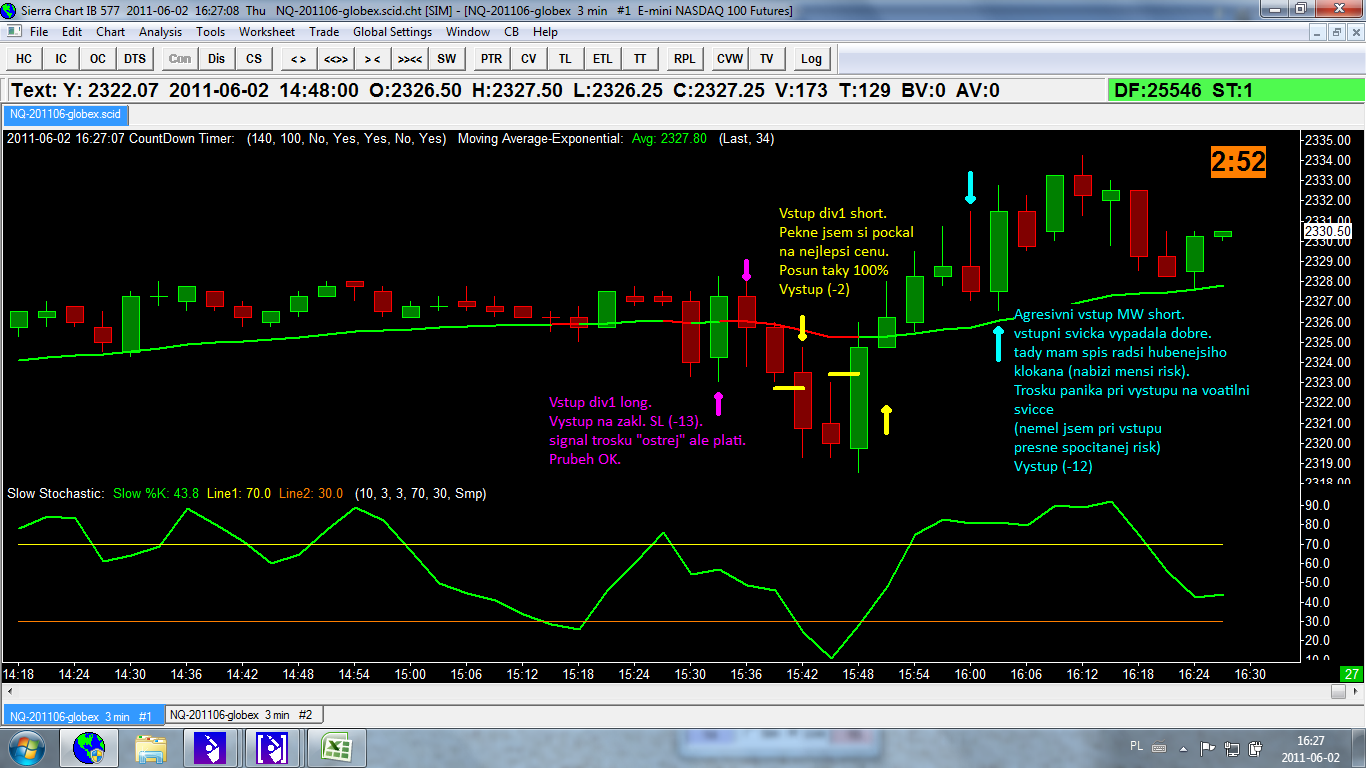Open the Trade menu
Image resolution: width=1366 pixels, height=768 pixels.
324,32
